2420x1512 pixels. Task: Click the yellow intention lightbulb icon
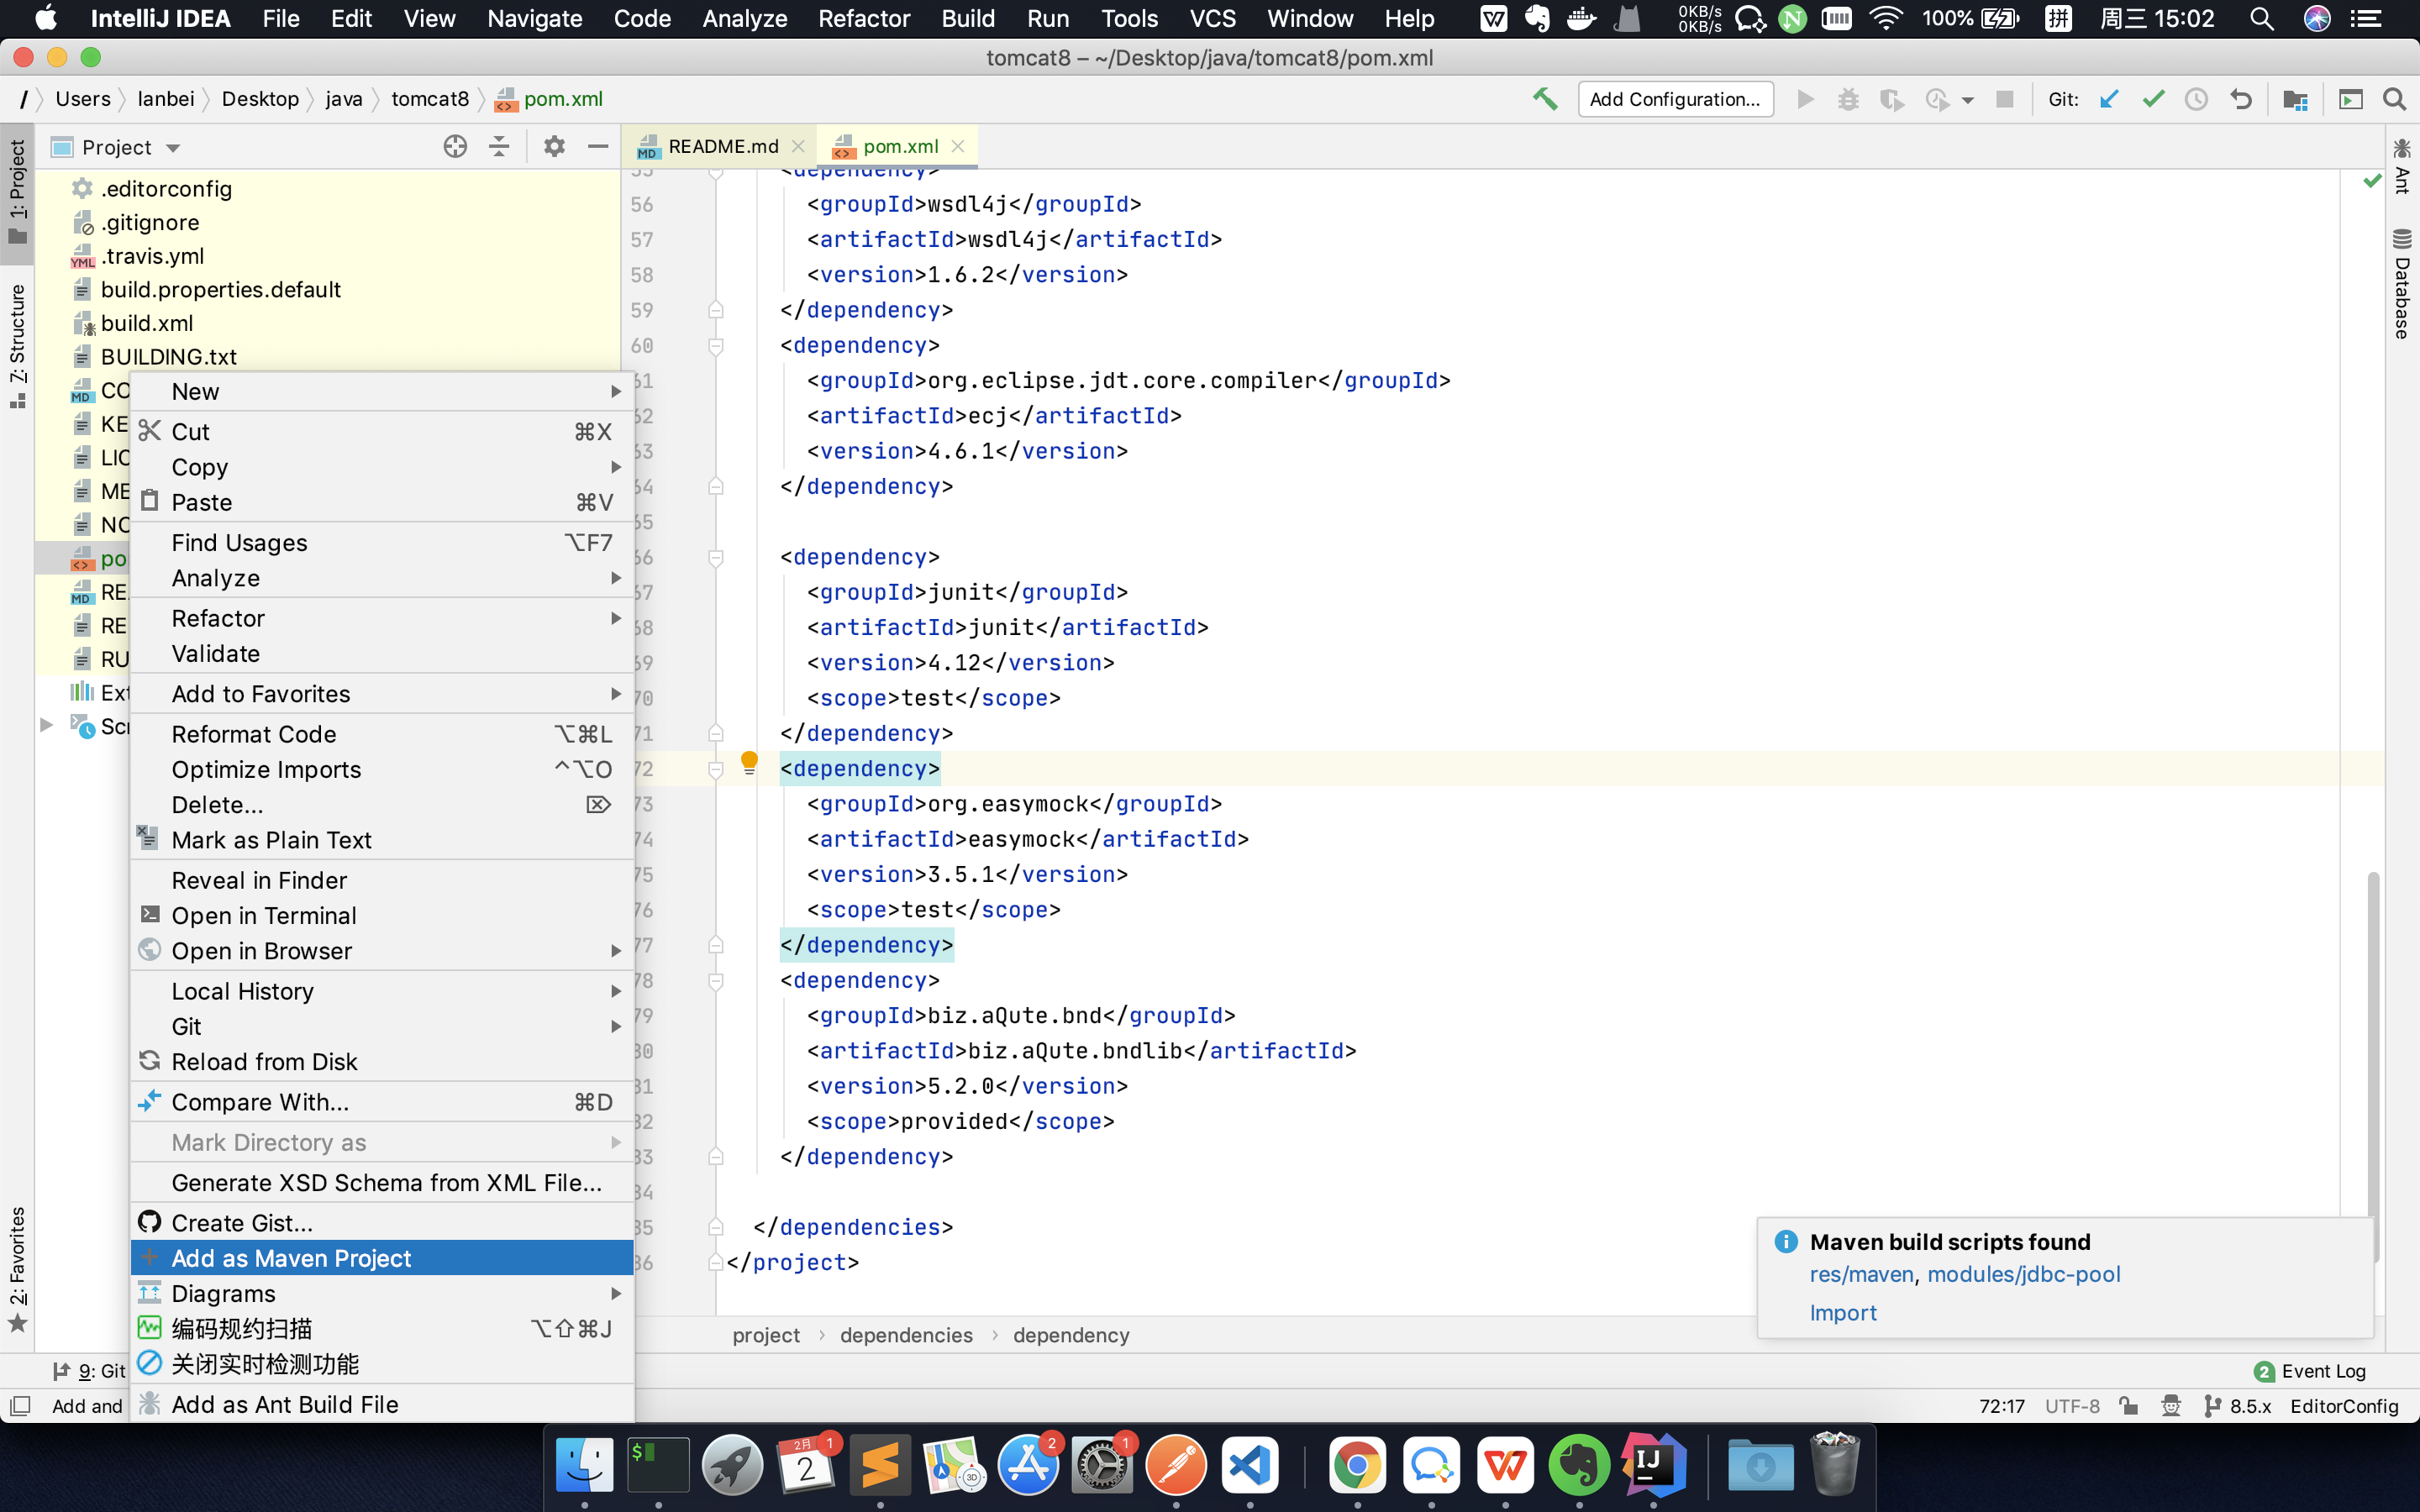[x=749, y=763]
